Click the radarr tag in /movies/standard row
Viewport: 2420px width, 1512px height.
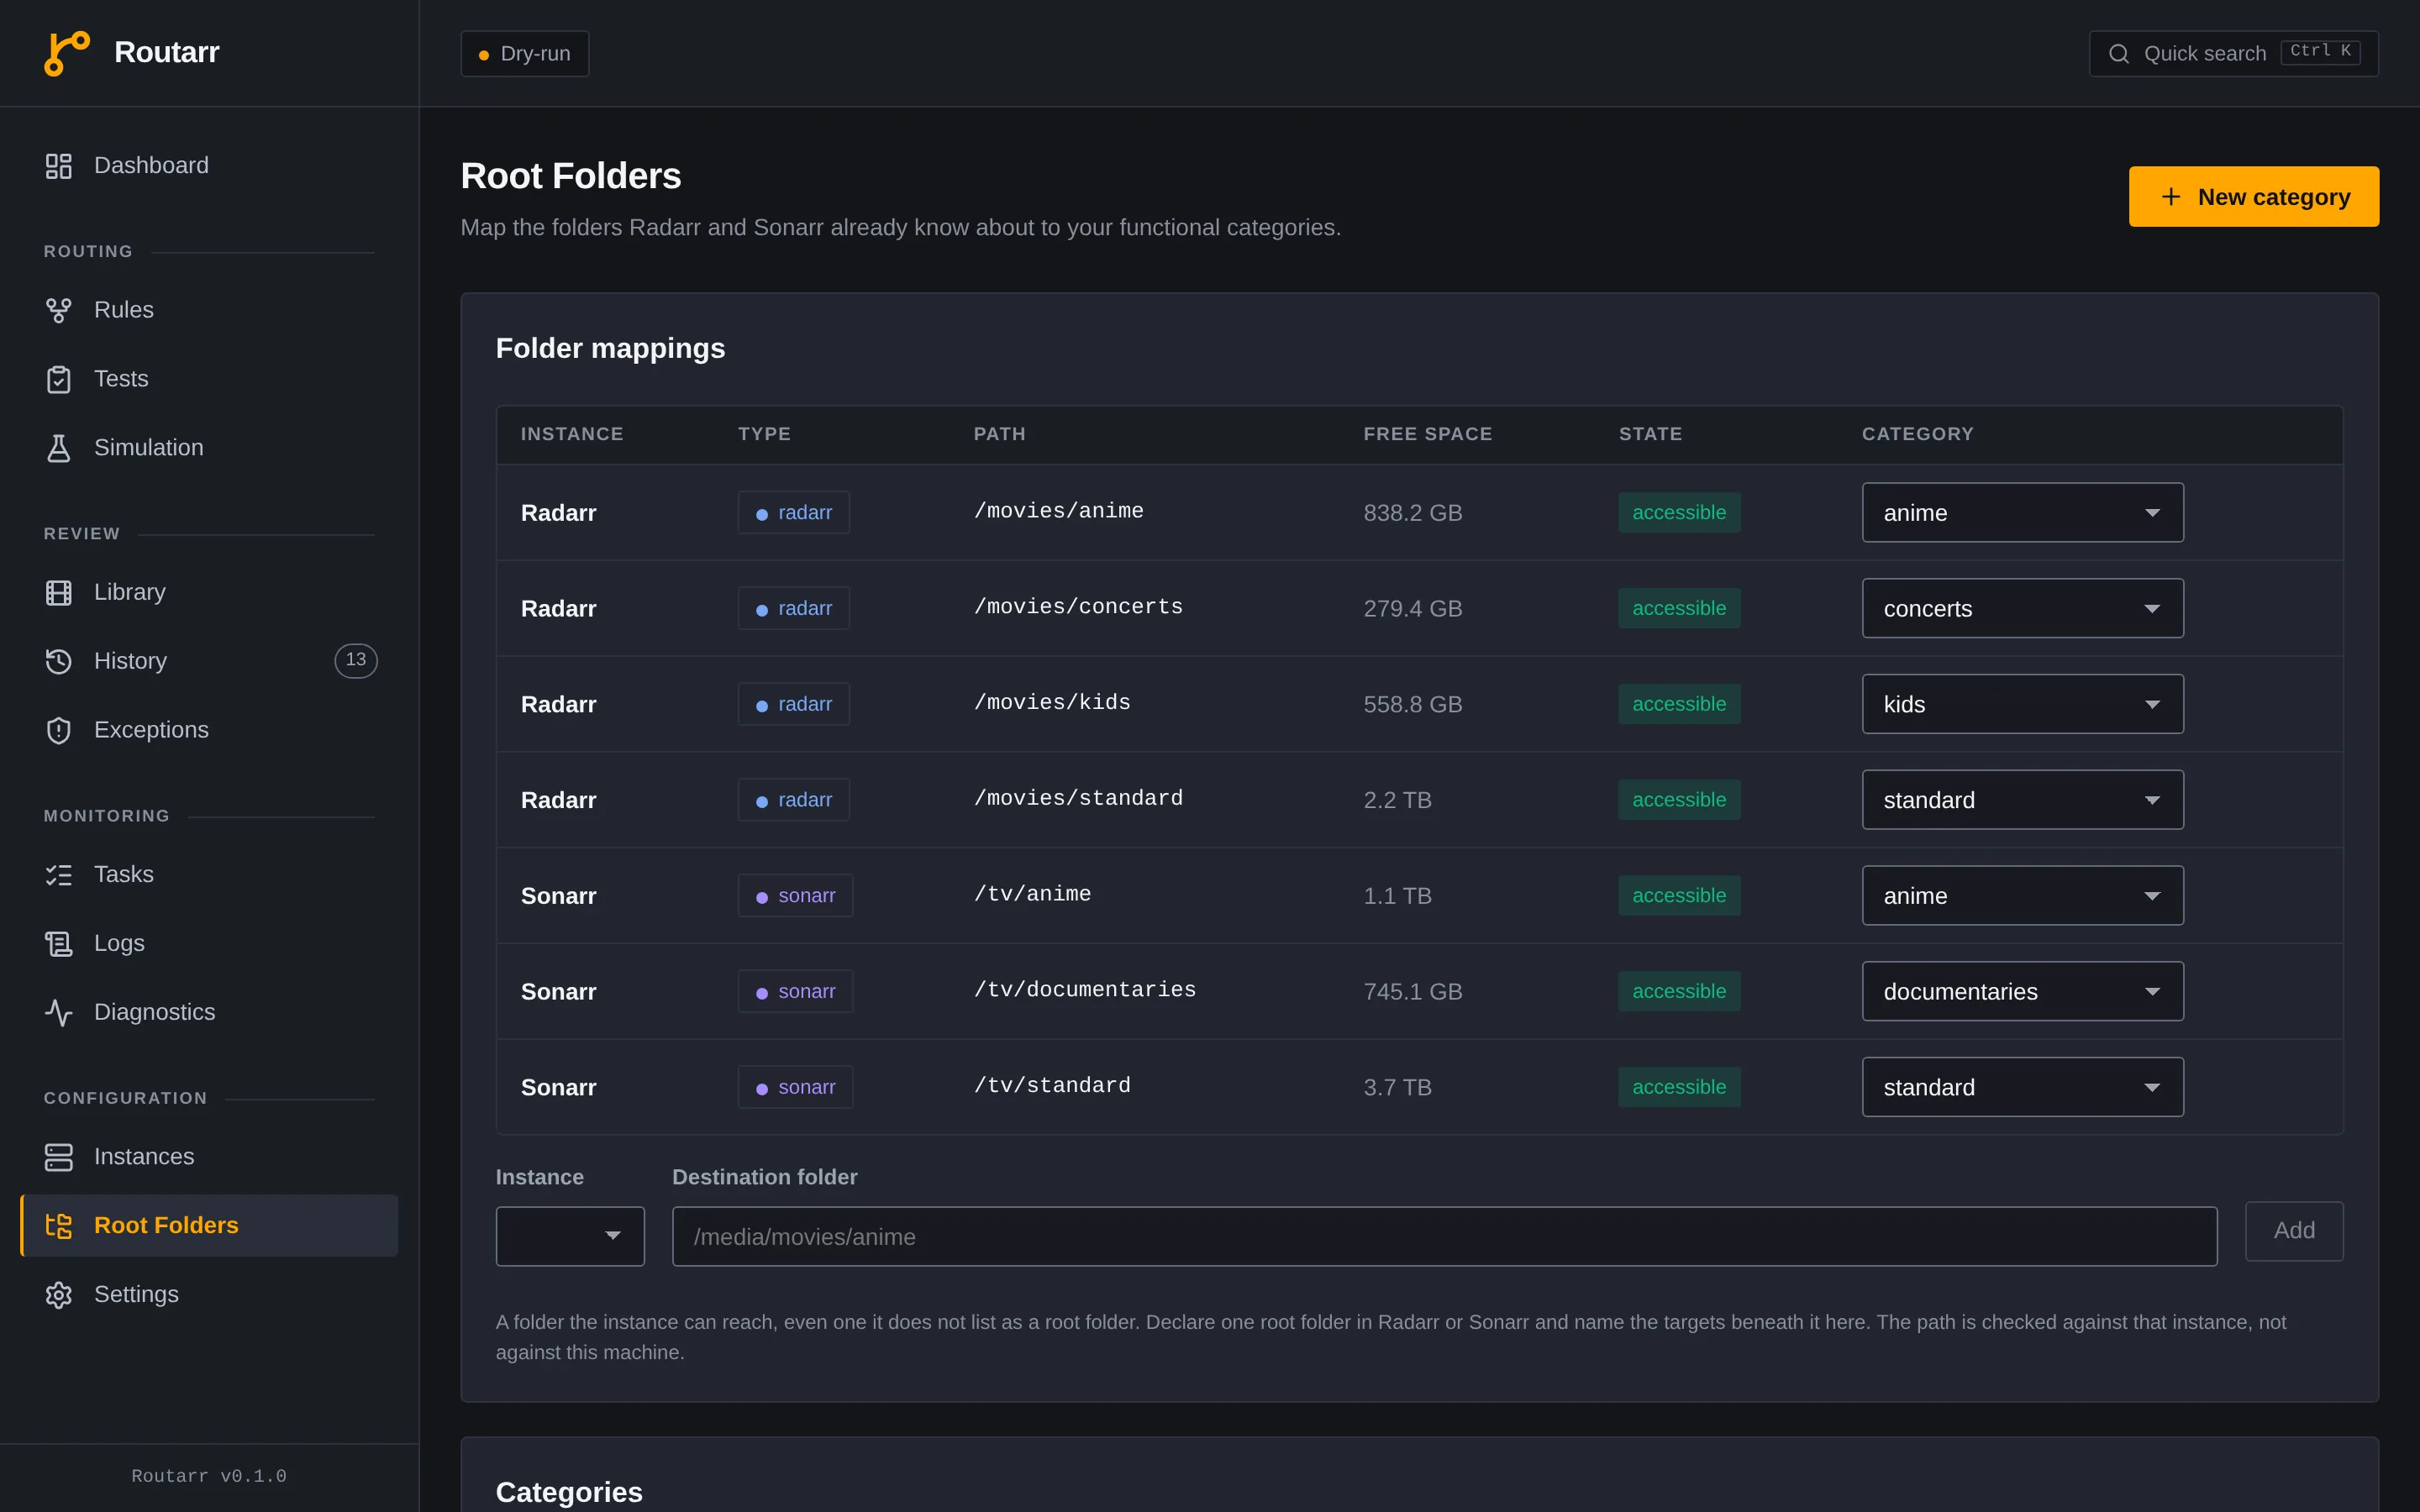pos(794,800)
